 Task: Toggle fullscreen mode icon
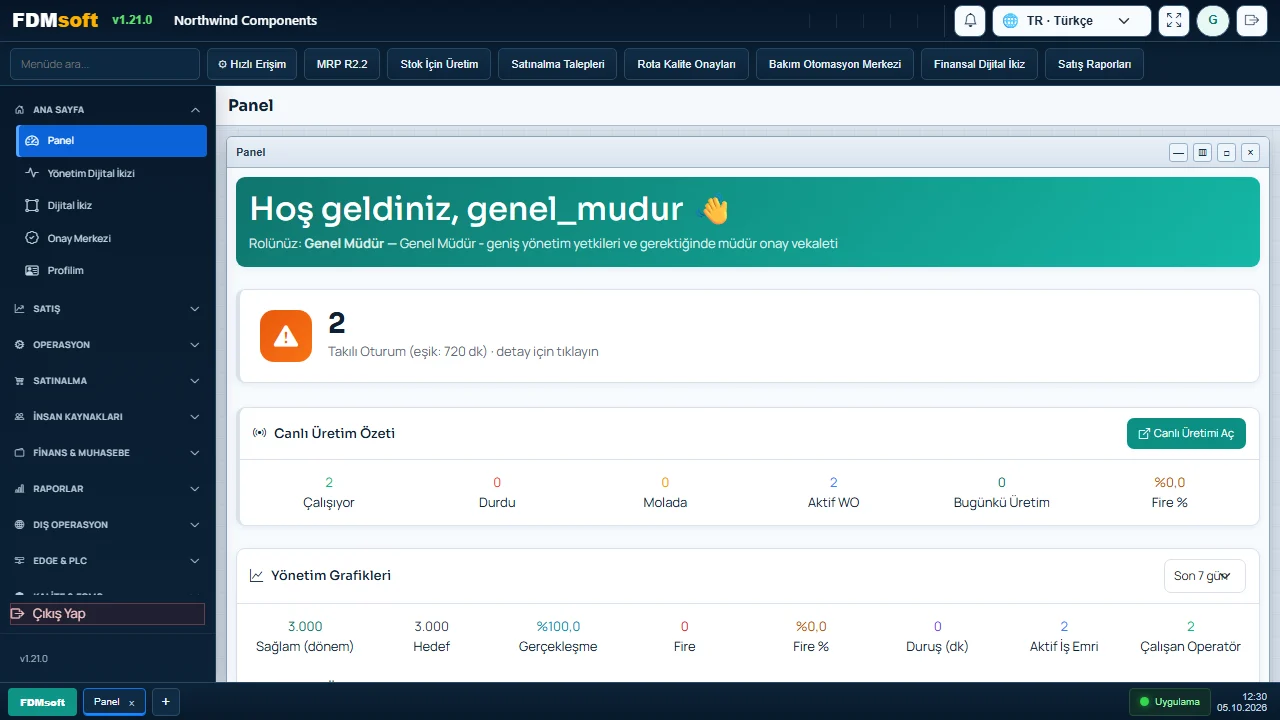[1174, 20]
